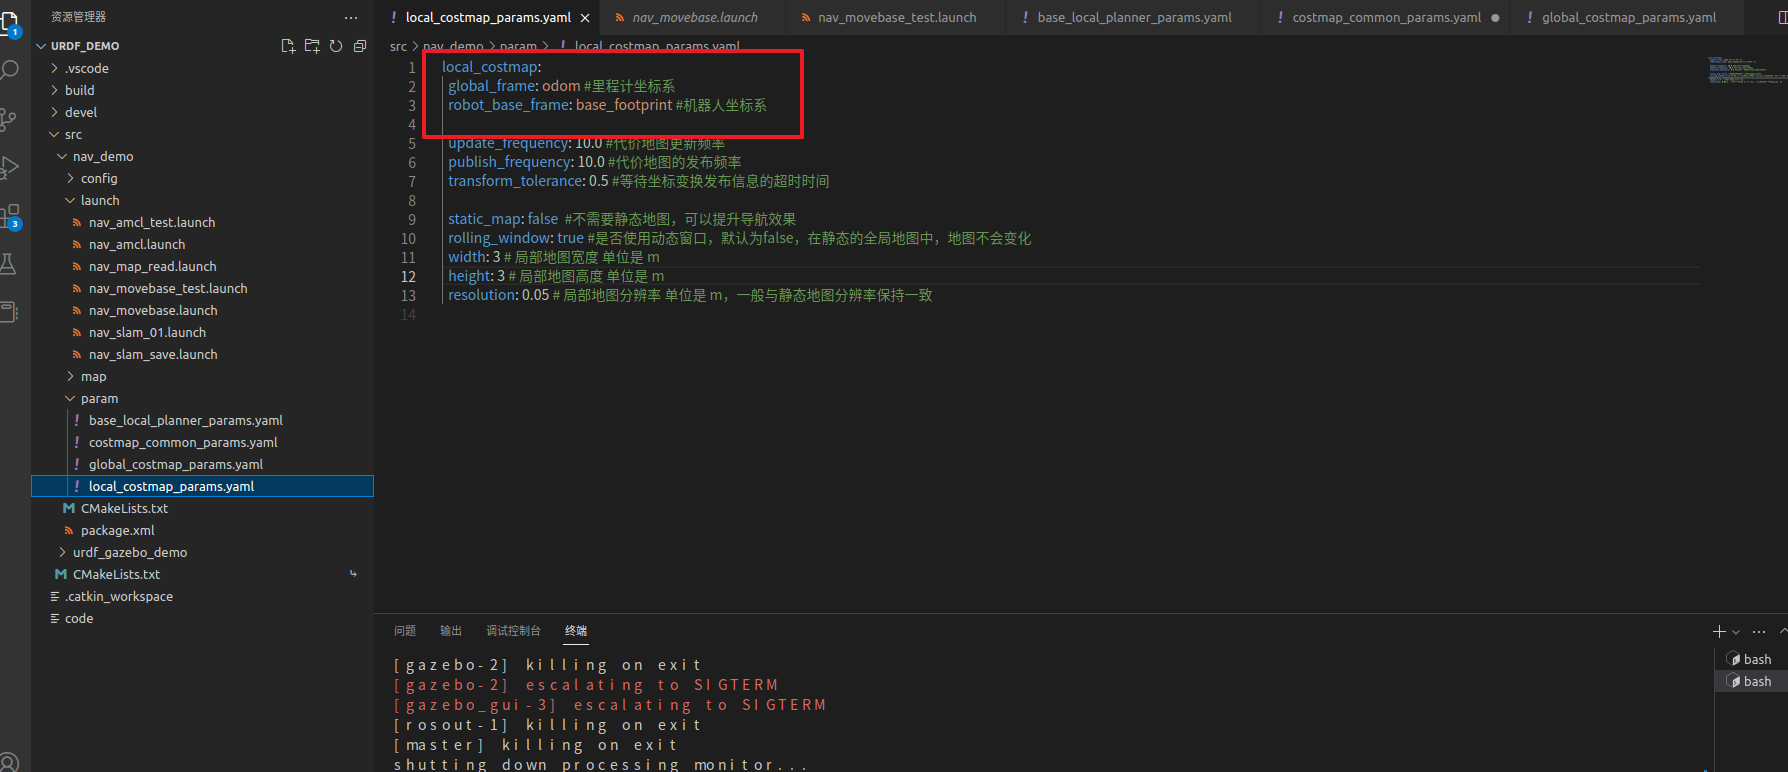Expand the map folder
Image resolution: width=1788 pixels, height=772 pixels.
[93, 376]
